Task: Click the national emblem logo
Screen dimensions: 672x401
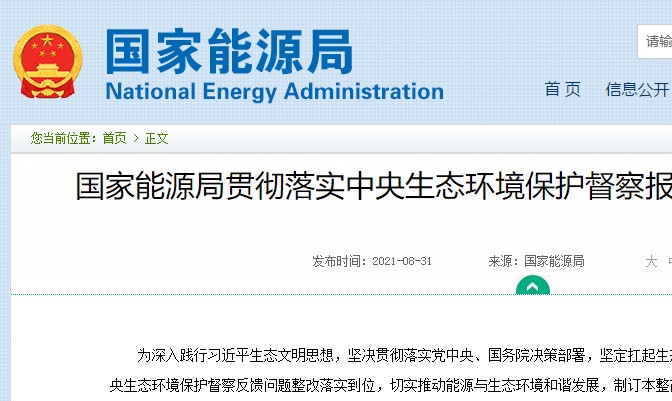Action: 48,61
